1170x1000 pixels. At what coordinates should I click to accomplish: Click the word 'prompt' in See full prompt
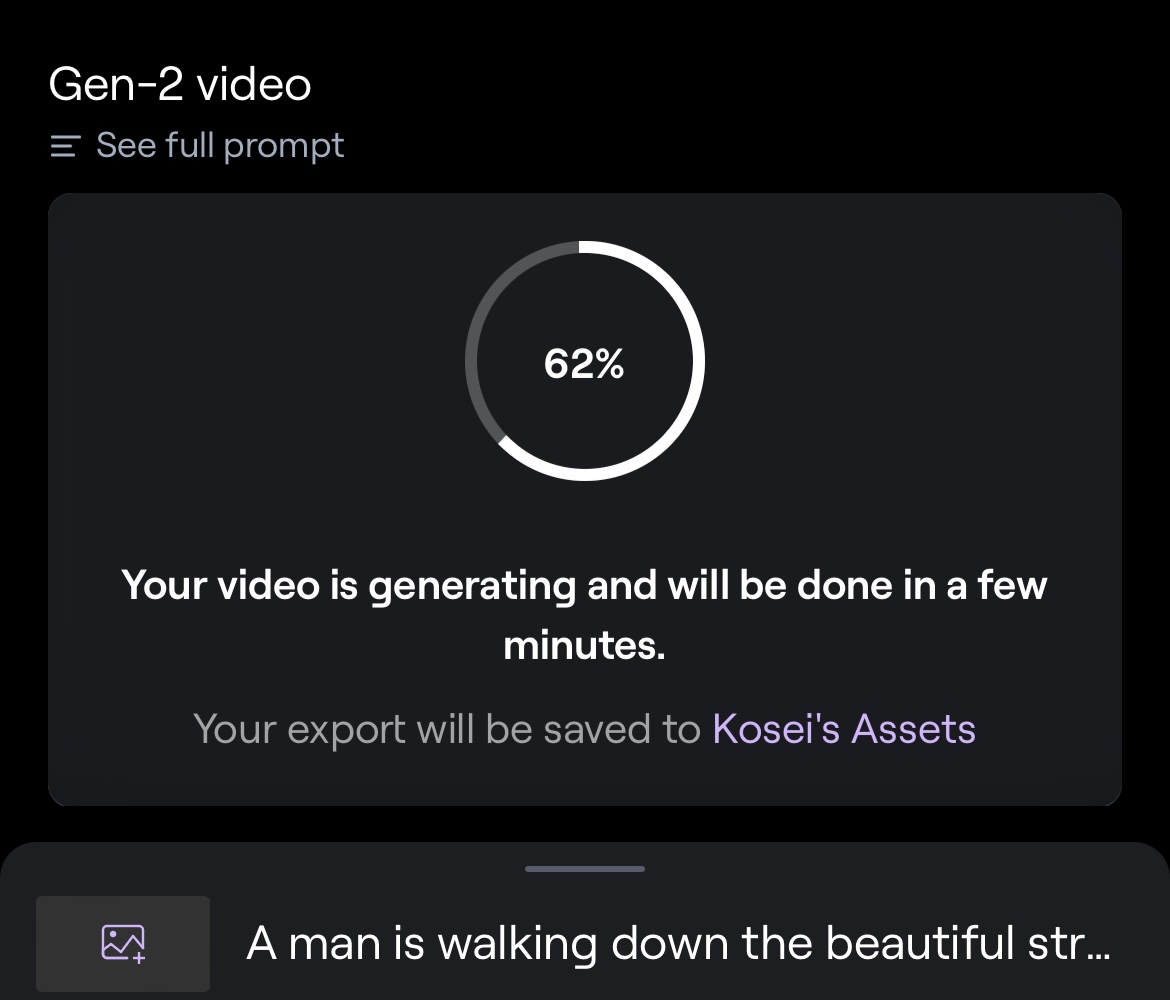pos(284,146)
